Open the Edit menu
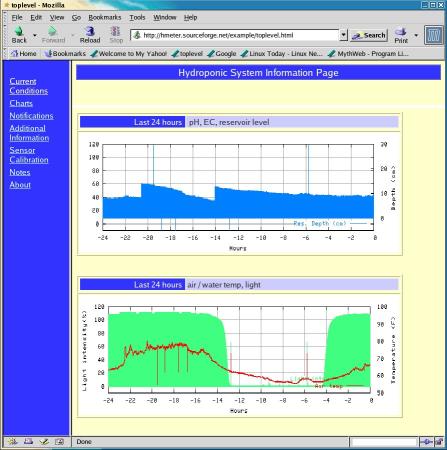The image size is (447, 450). (x=36, y=17)
